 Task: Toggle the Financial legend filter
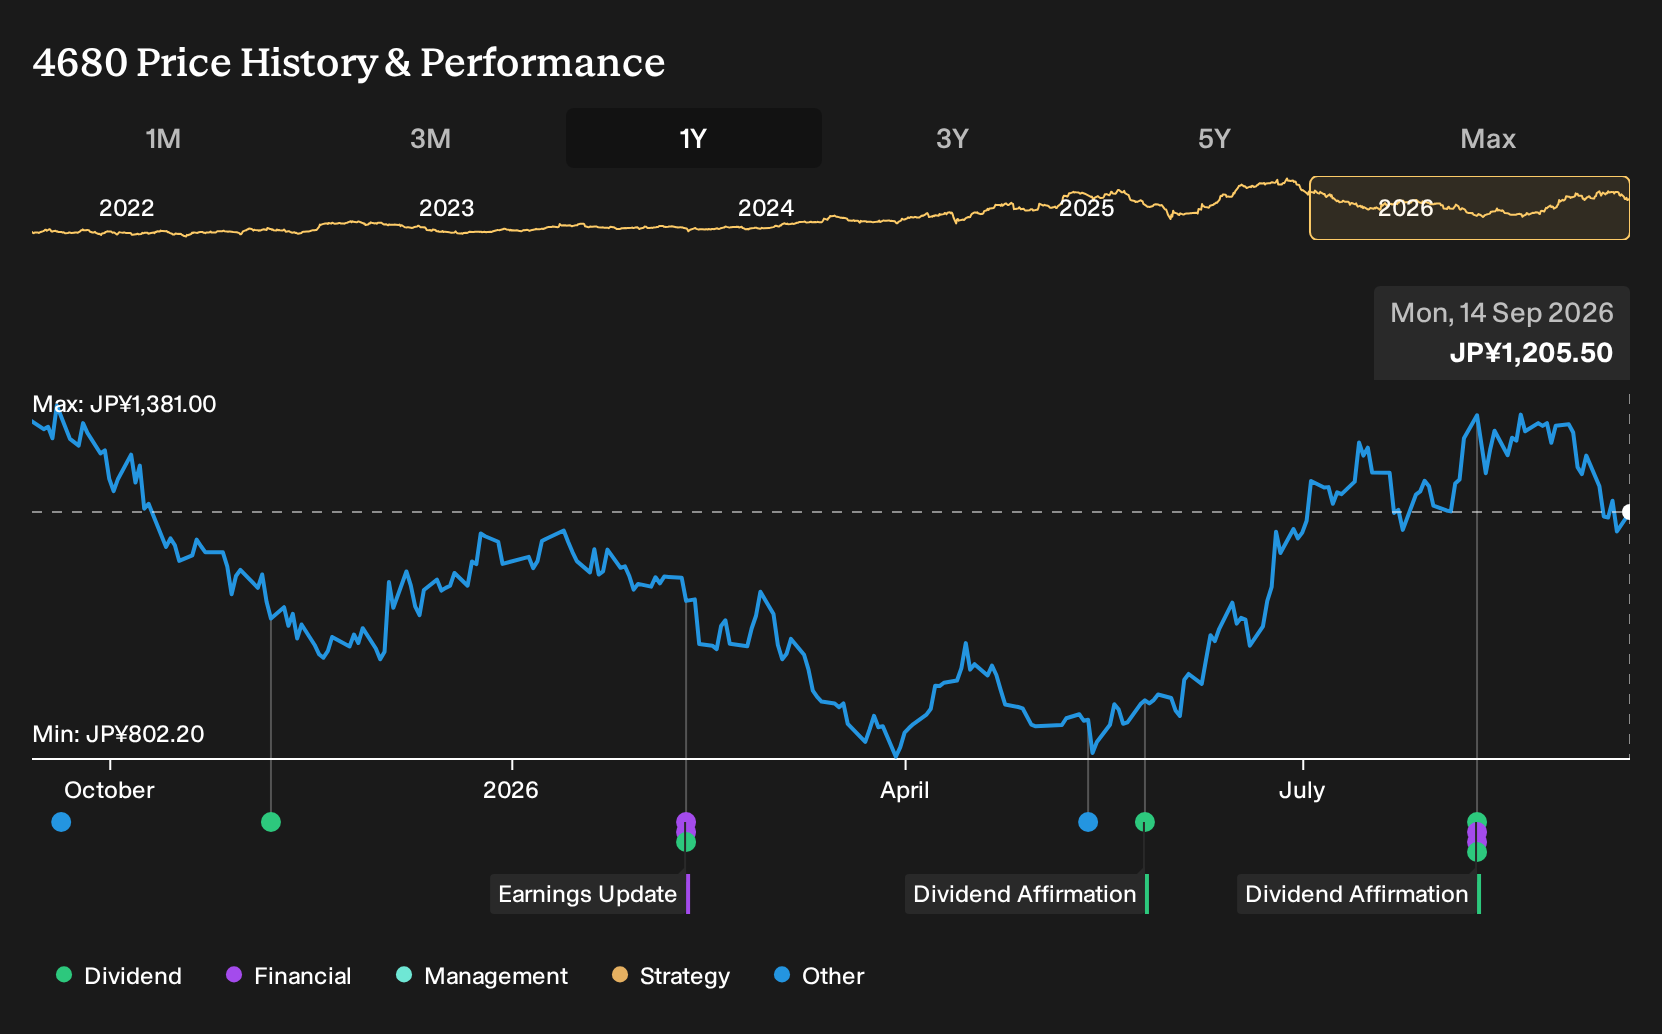coord(289,976)
